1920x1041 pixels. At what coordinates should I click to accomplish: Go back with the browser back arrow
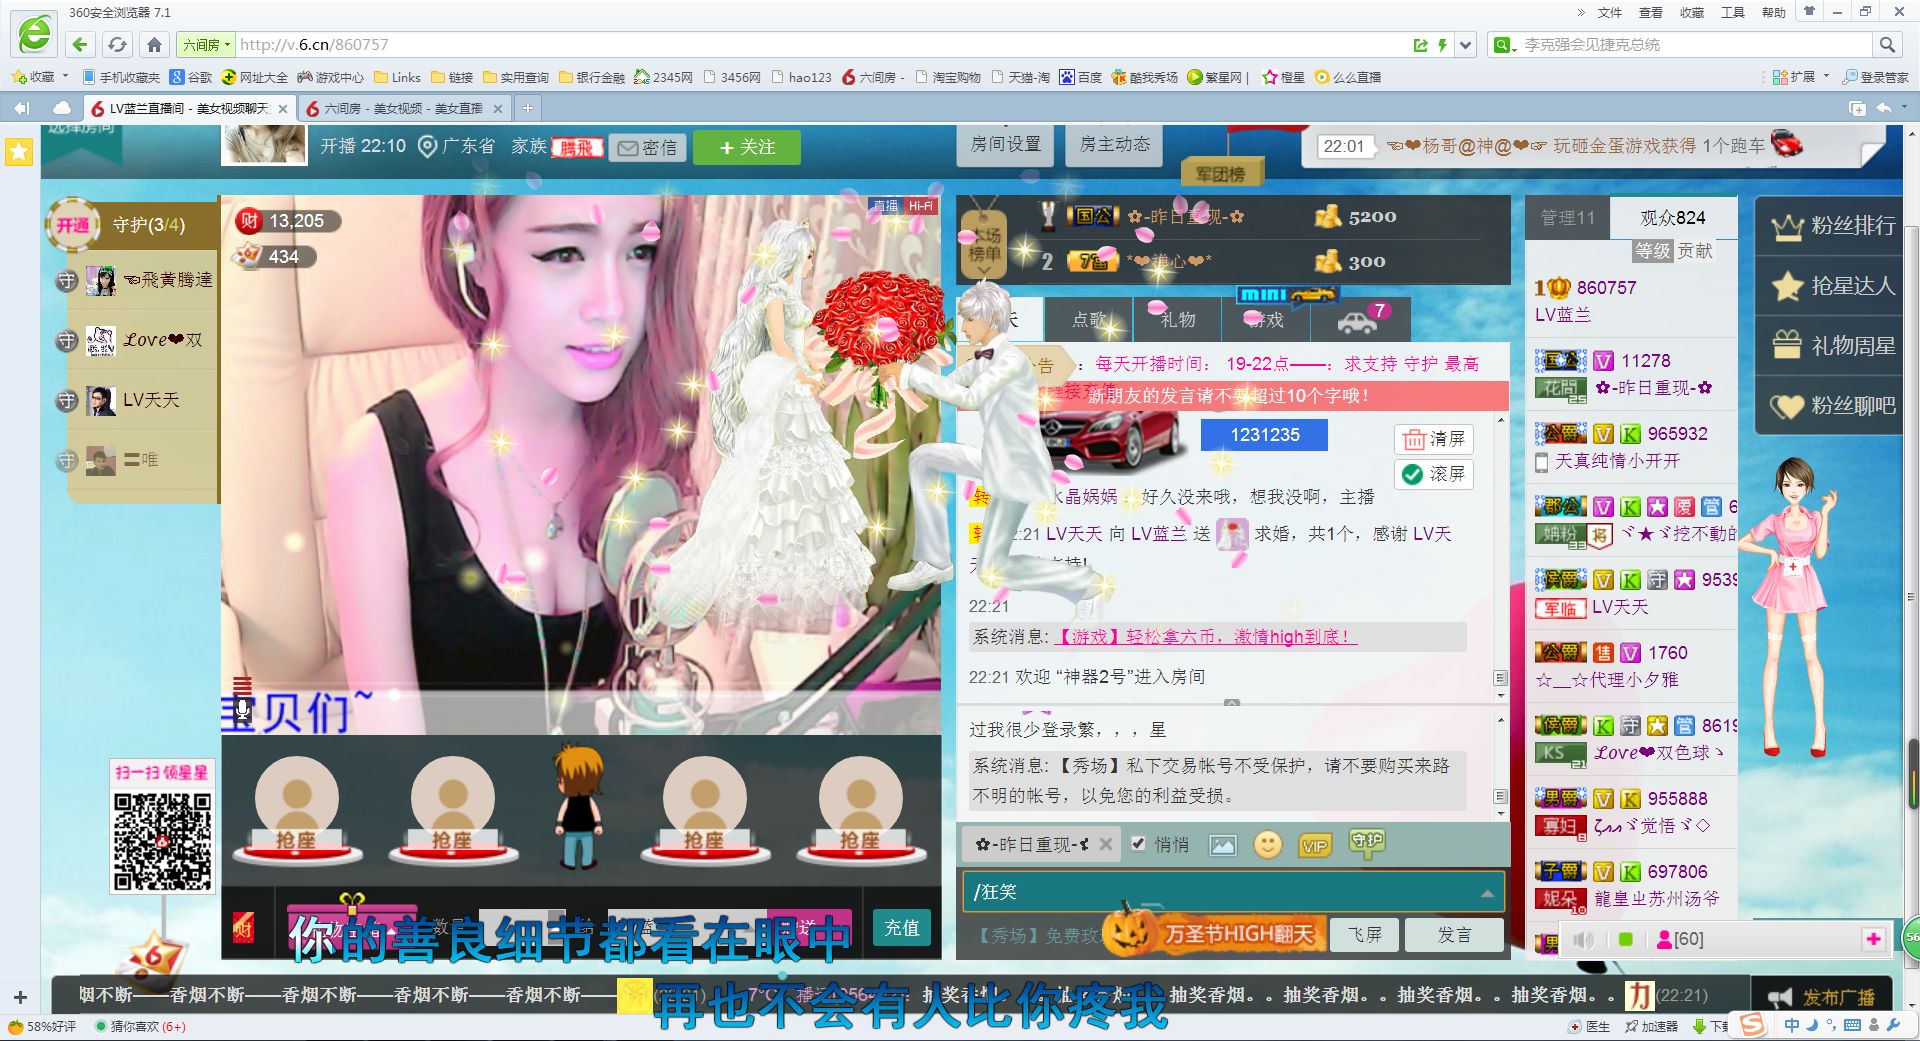81,45
